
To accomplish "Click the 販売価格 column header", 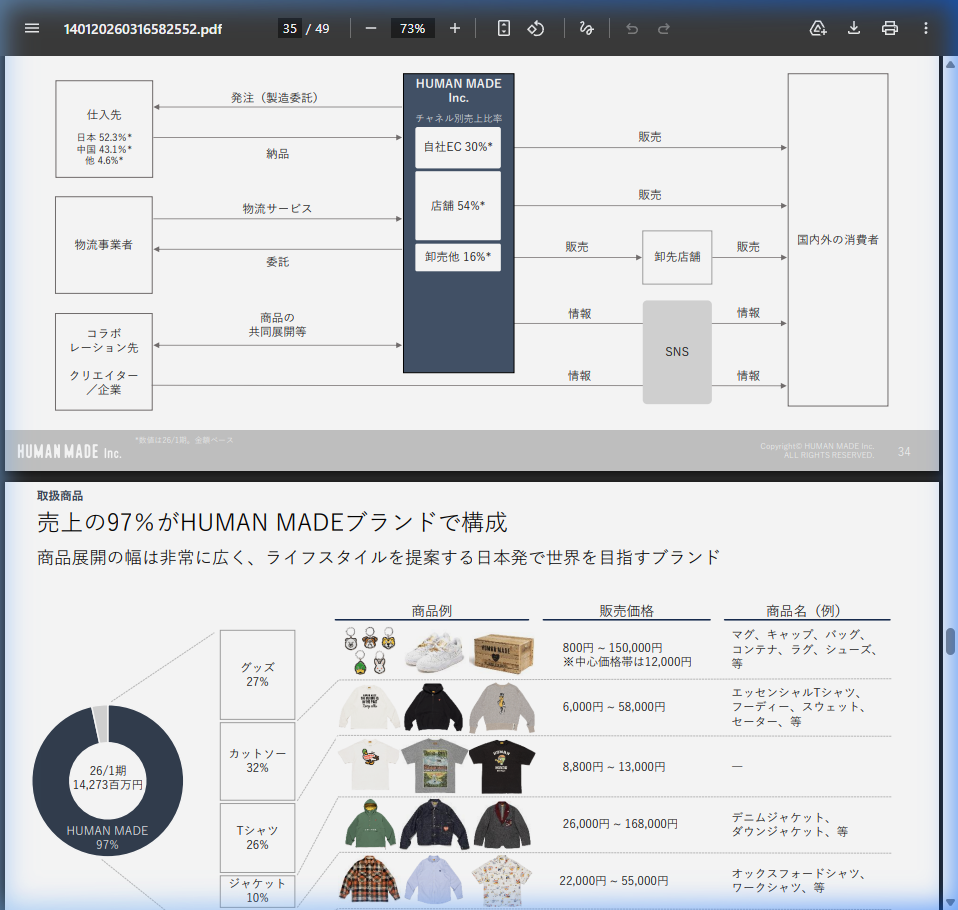I will (626, 611).
